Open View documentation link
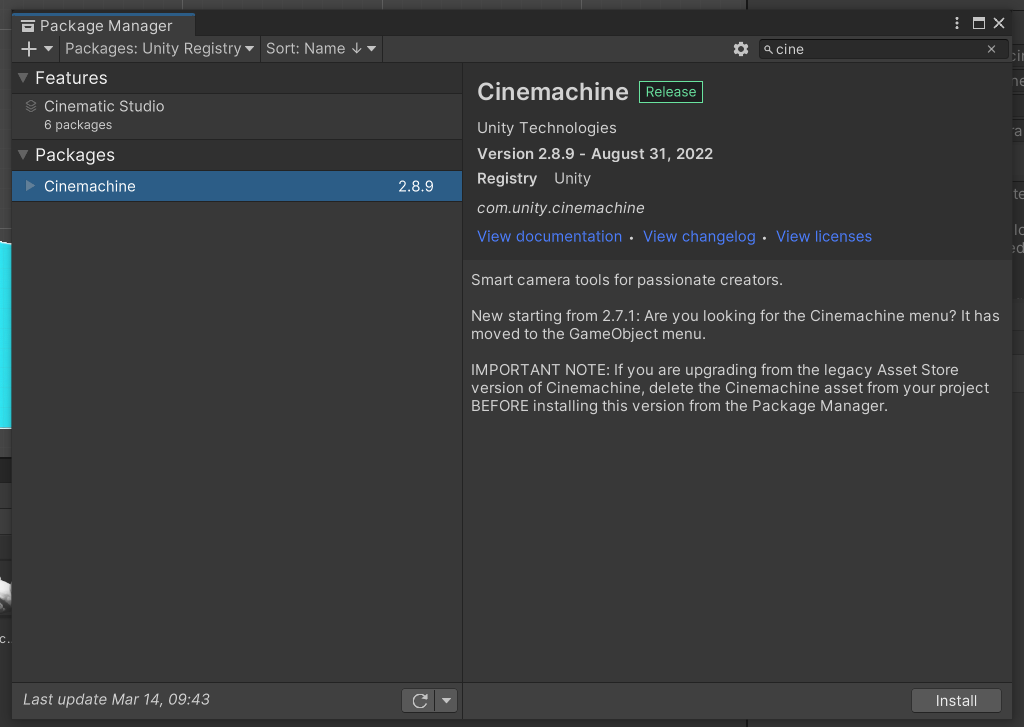Screen dimensions: 1024x727 pos(549,236)
